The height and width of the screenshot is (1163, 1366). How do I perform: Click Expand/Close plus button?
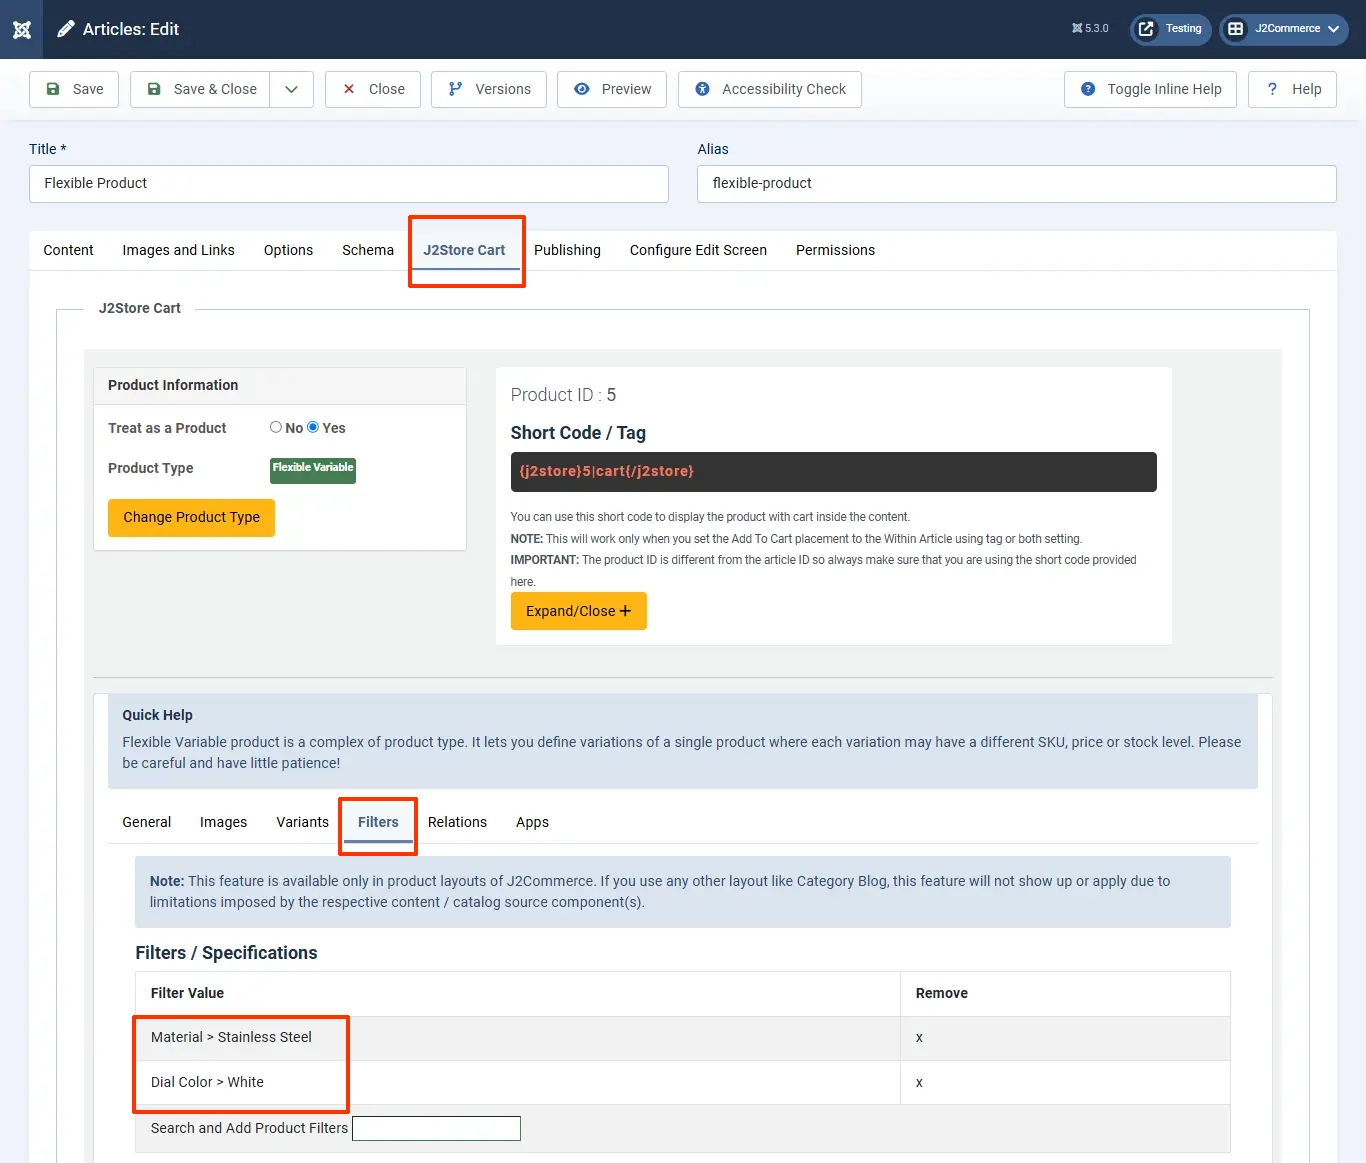pyautogui.click(x=578, y=611)
